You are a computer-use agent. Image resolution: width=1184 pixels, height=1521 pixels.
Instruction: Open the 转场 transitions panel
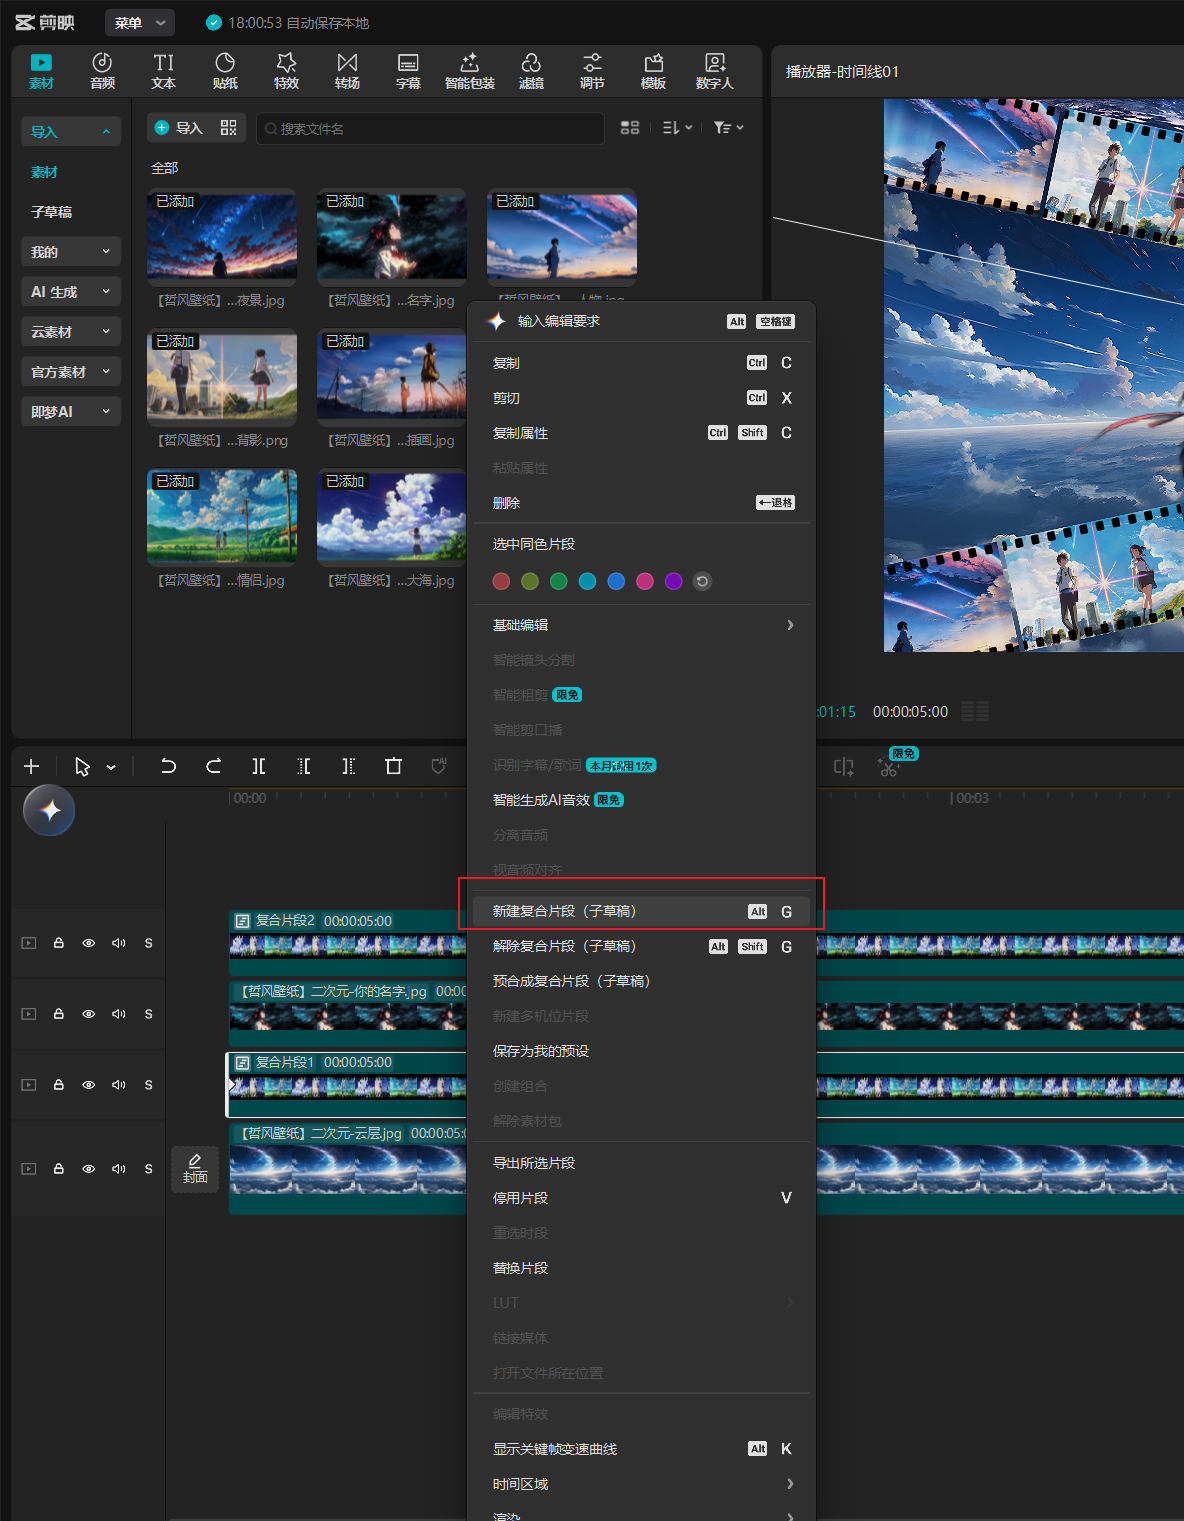pos(347,71)
